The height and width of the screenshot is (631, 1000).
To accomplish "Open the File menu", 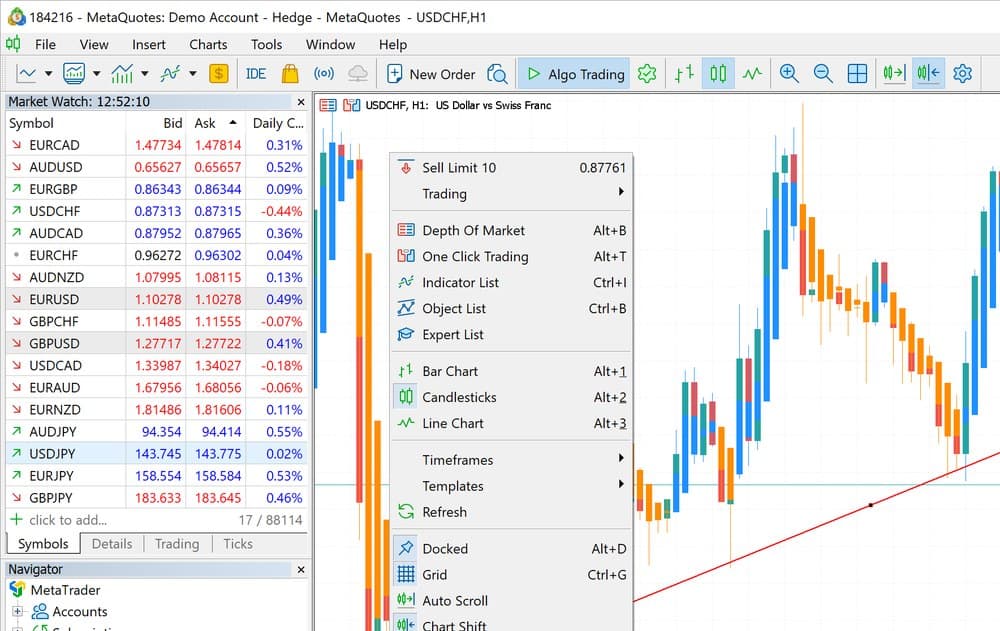I will pyautogui.click(x=45, y=45).
